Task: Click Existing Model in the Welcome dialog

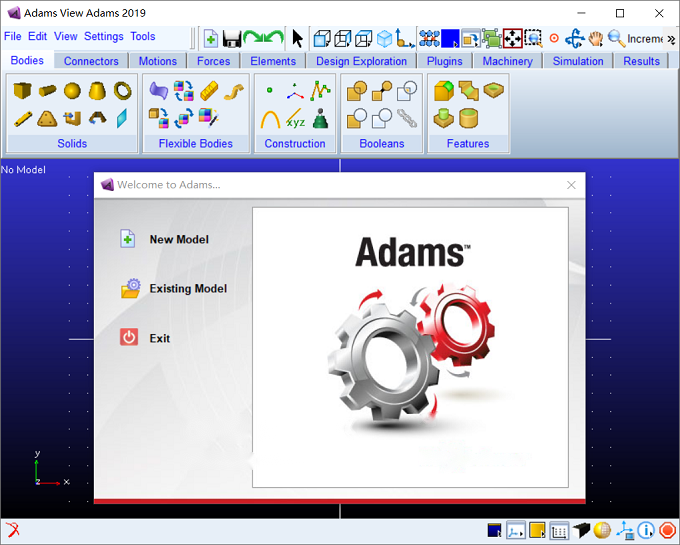Action: pyautogui.click(x=188, y=288)
